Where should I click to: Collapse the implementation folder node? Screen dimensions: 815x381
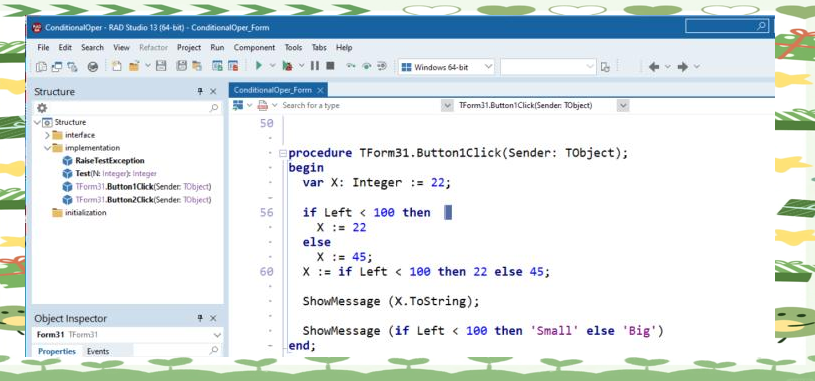click(x=47, y=148)
